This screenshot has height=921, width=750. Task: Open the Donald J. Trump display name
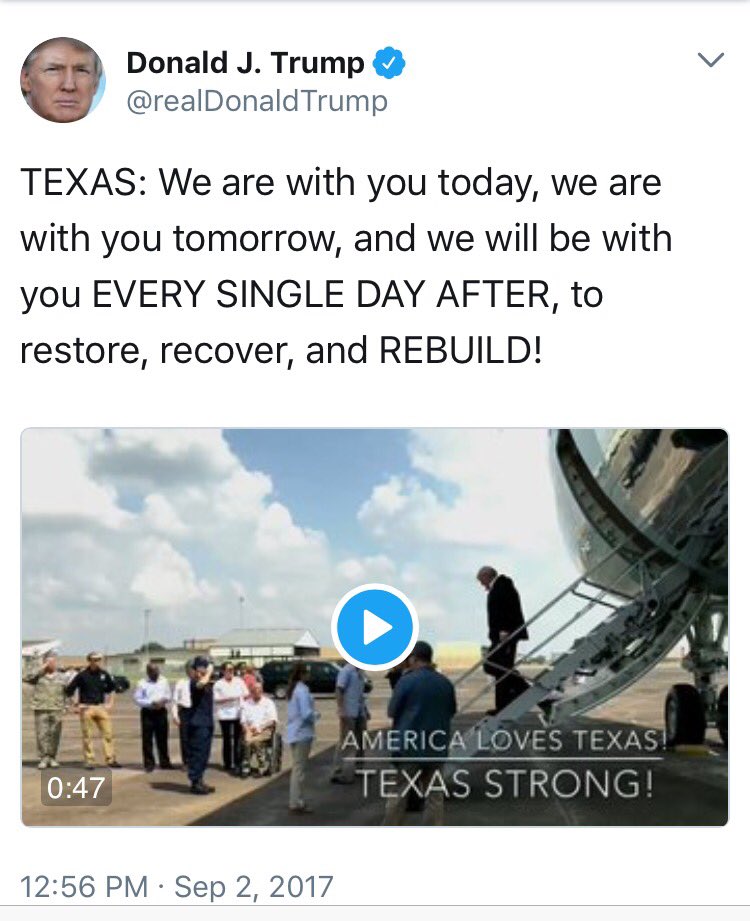pos(245,62)
